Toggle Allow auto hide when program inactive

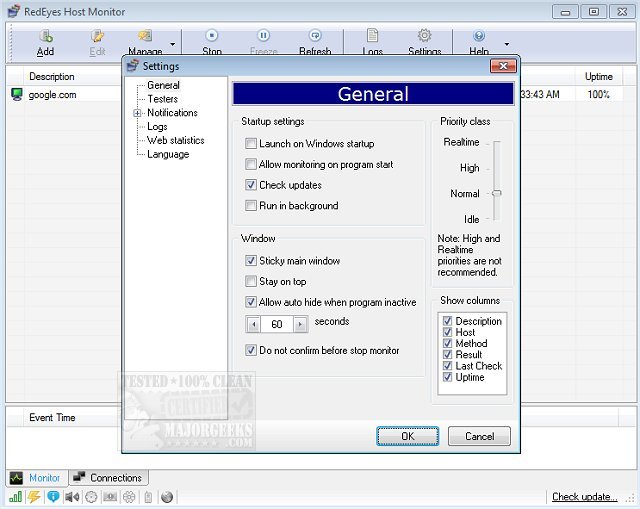pos(251,302)
